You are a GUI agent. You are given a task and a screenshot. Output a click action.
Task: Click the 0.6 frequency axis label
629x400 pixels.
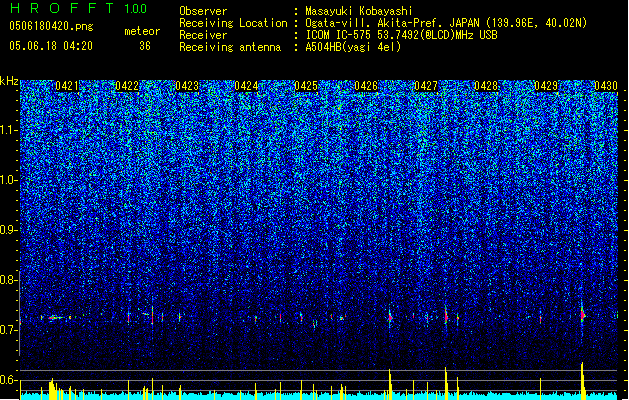pyautogui.click(x=8, y=380)
